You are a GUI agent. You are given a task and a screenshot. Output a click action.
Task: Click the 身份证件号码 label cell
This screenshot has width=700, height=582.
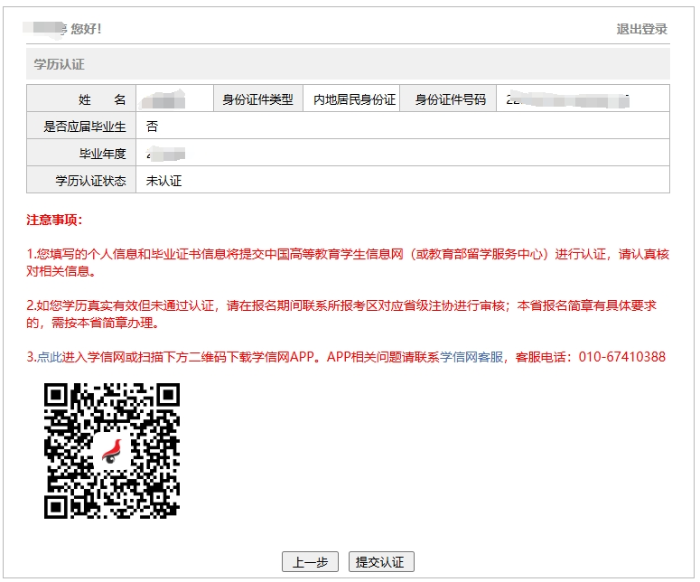(x=450, y=100)
